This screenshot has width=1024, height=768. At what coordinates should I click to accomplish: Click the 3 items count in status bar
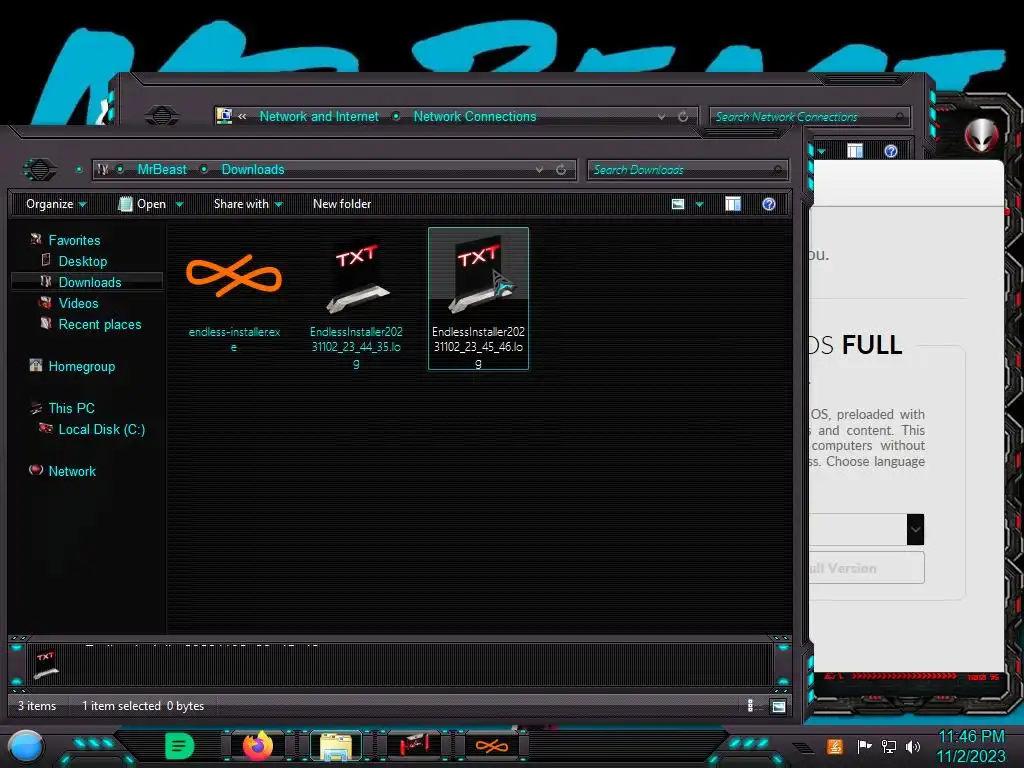coord(37,706)
